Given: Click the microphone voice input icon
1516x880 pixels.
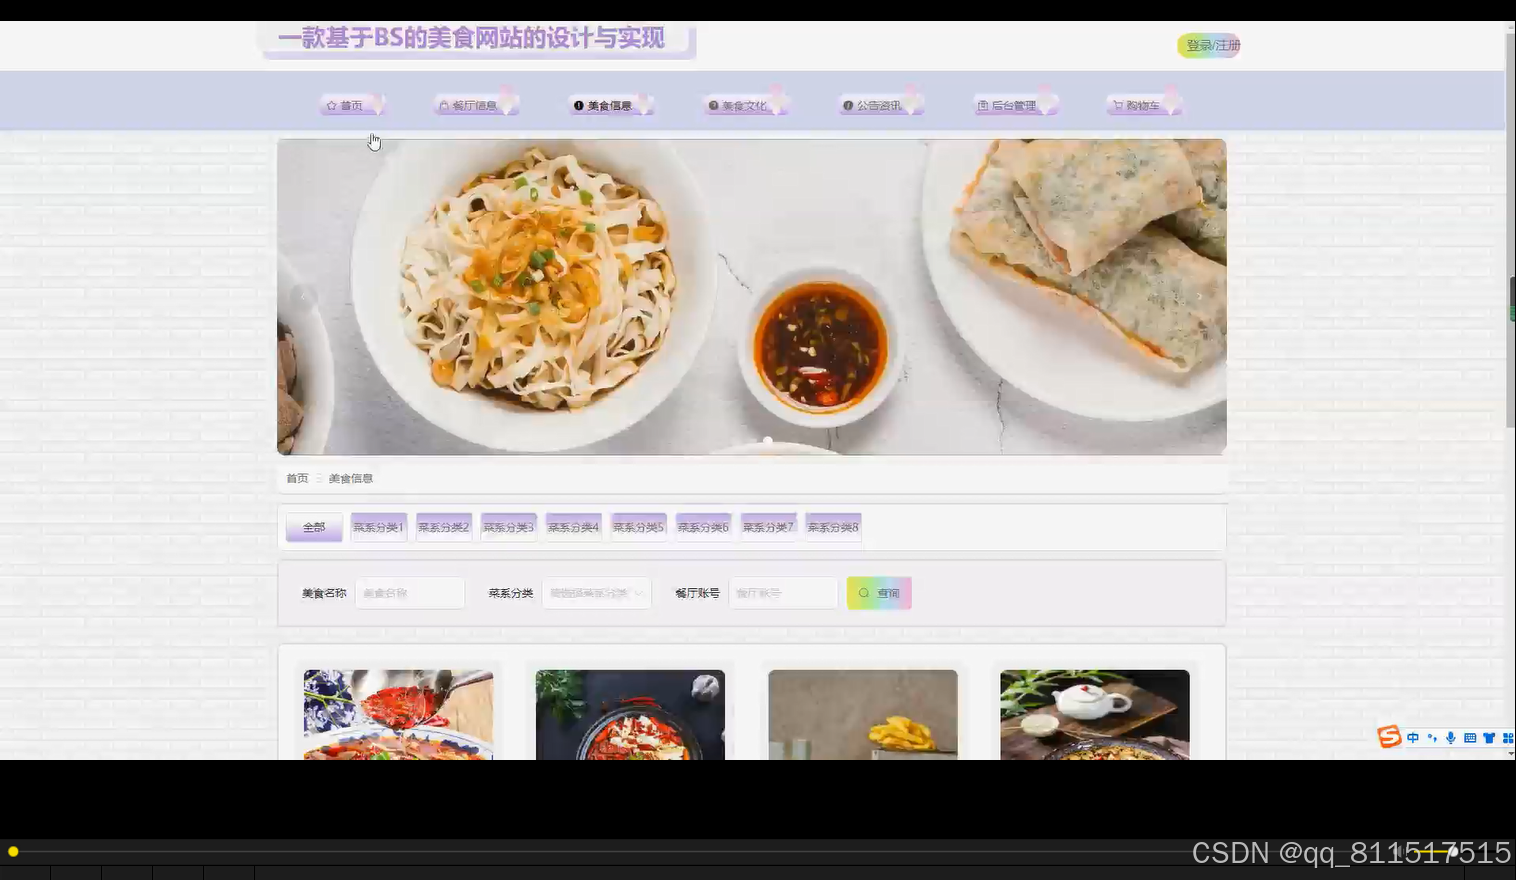Looking at the screenshot, I should [x=1451, y=738].
